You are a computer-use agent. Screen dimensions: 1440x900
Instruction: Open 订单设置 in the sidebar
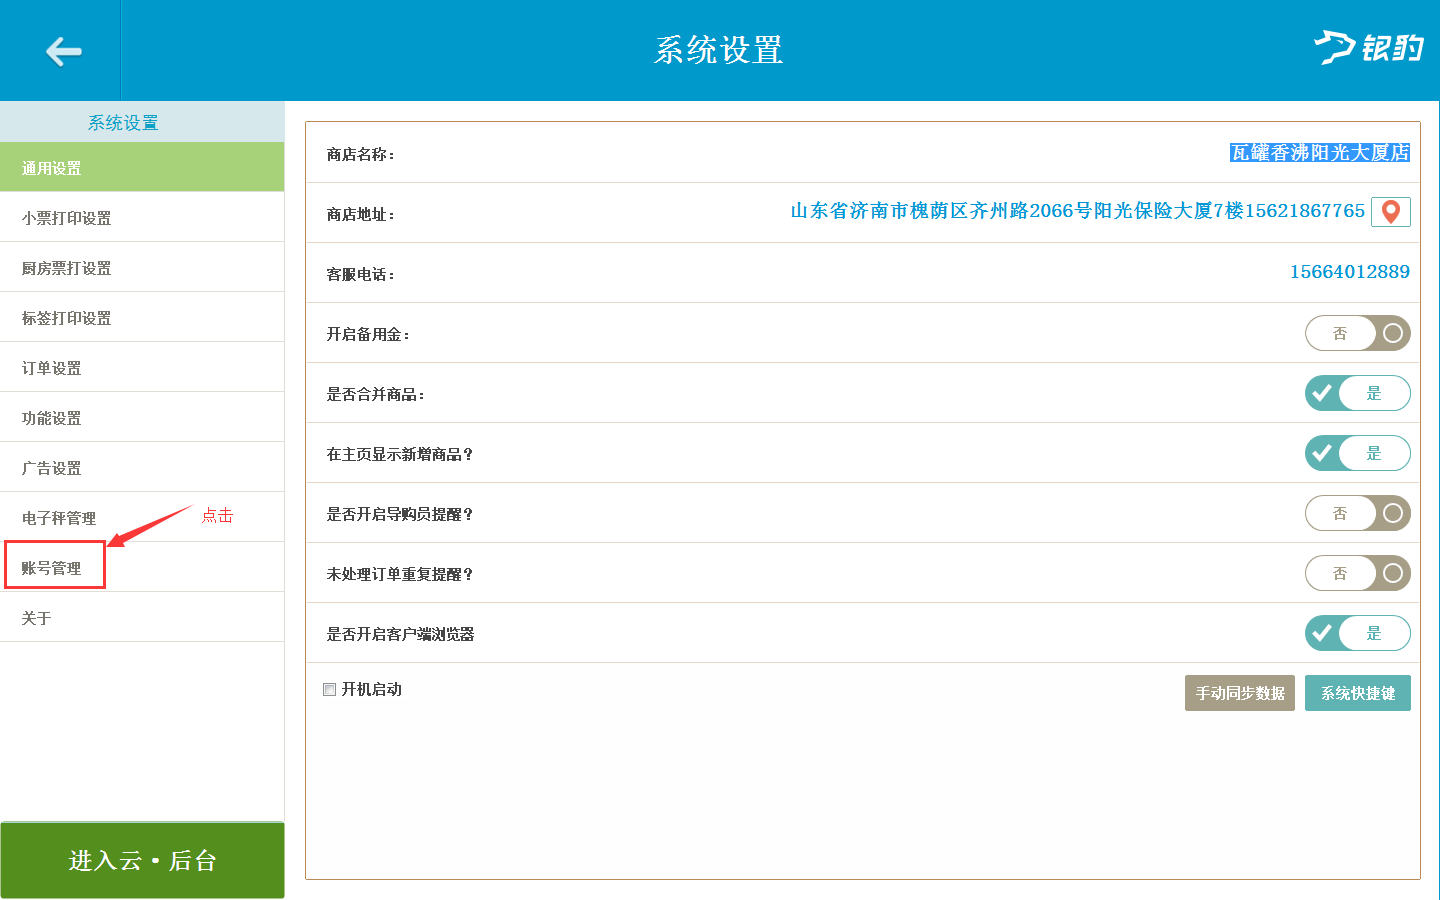[142, 367]
